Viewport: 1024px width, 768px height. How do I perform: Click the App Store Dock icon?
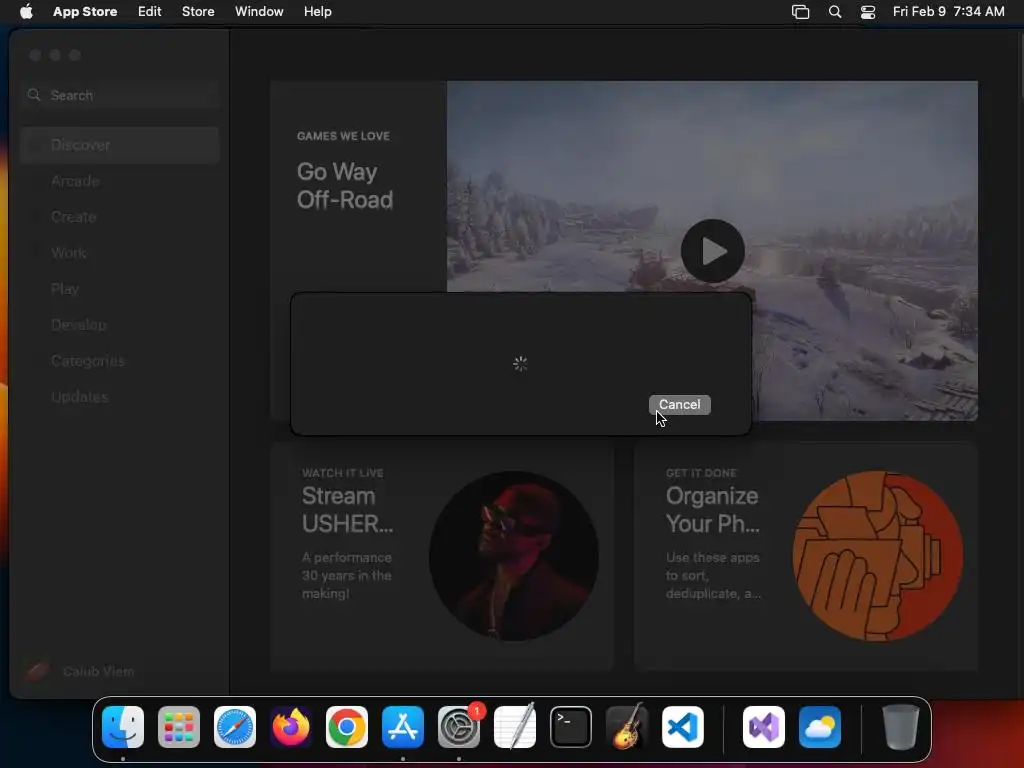403,727
